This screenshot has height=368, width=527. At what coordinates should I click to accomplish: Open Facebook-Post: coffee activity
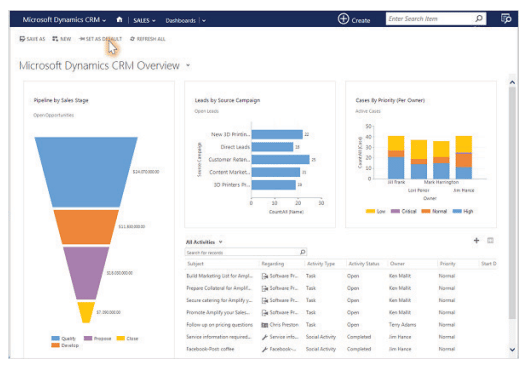click(210, 349)
